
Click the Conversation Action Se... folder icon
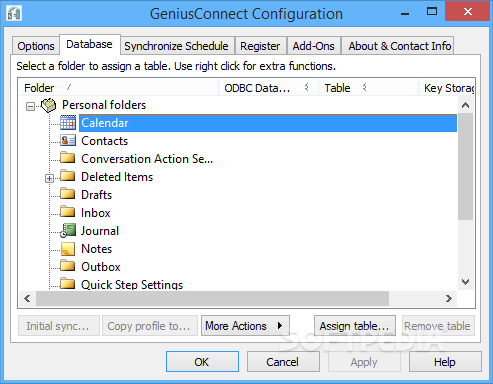68,157
